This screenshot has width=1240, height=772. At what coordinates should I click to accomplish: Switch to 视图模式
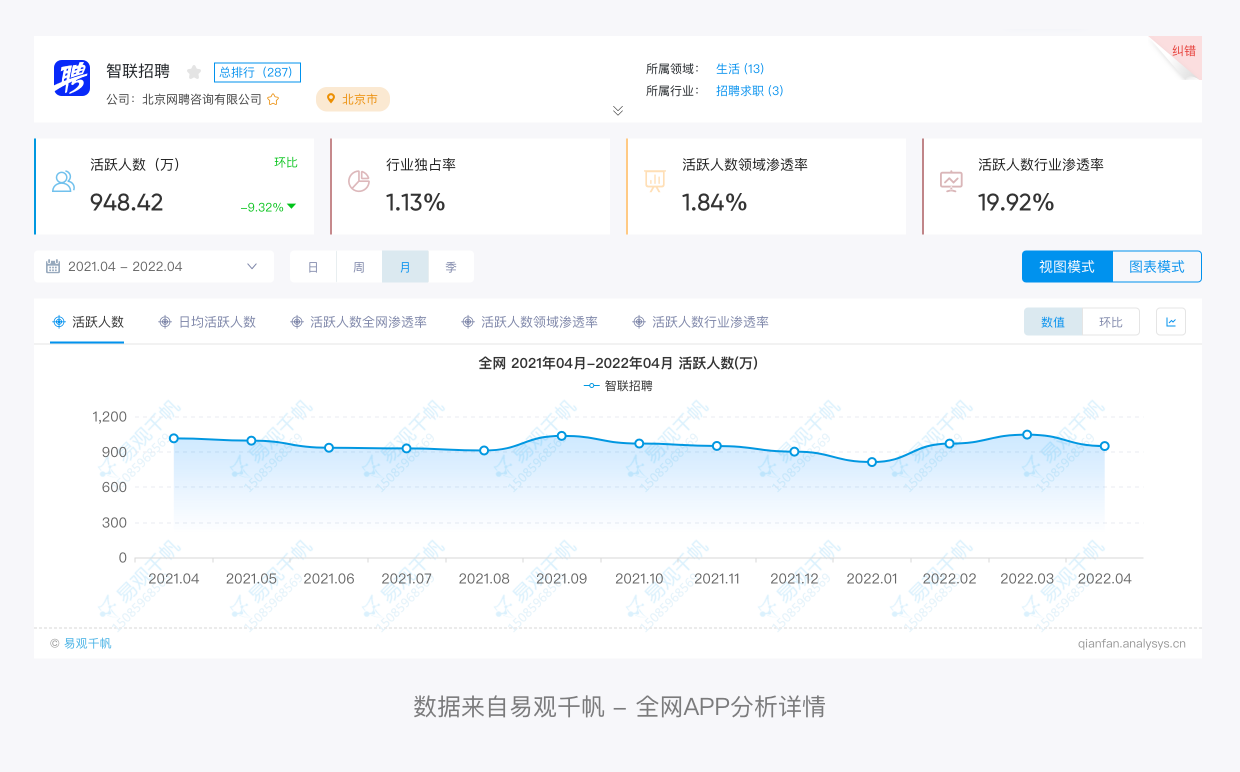pyautogui.click(x=1067, y=267)
